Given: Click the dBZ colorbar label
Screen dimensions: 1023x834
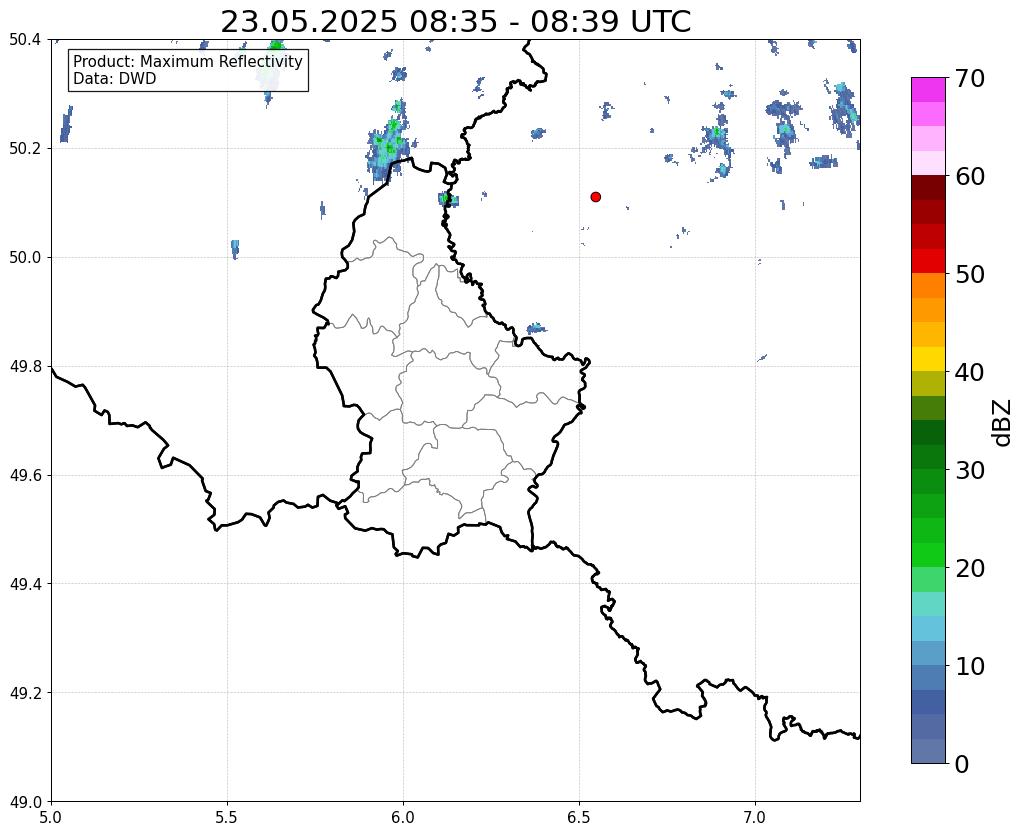Looking at the screenshot, I should point(1003,423).
